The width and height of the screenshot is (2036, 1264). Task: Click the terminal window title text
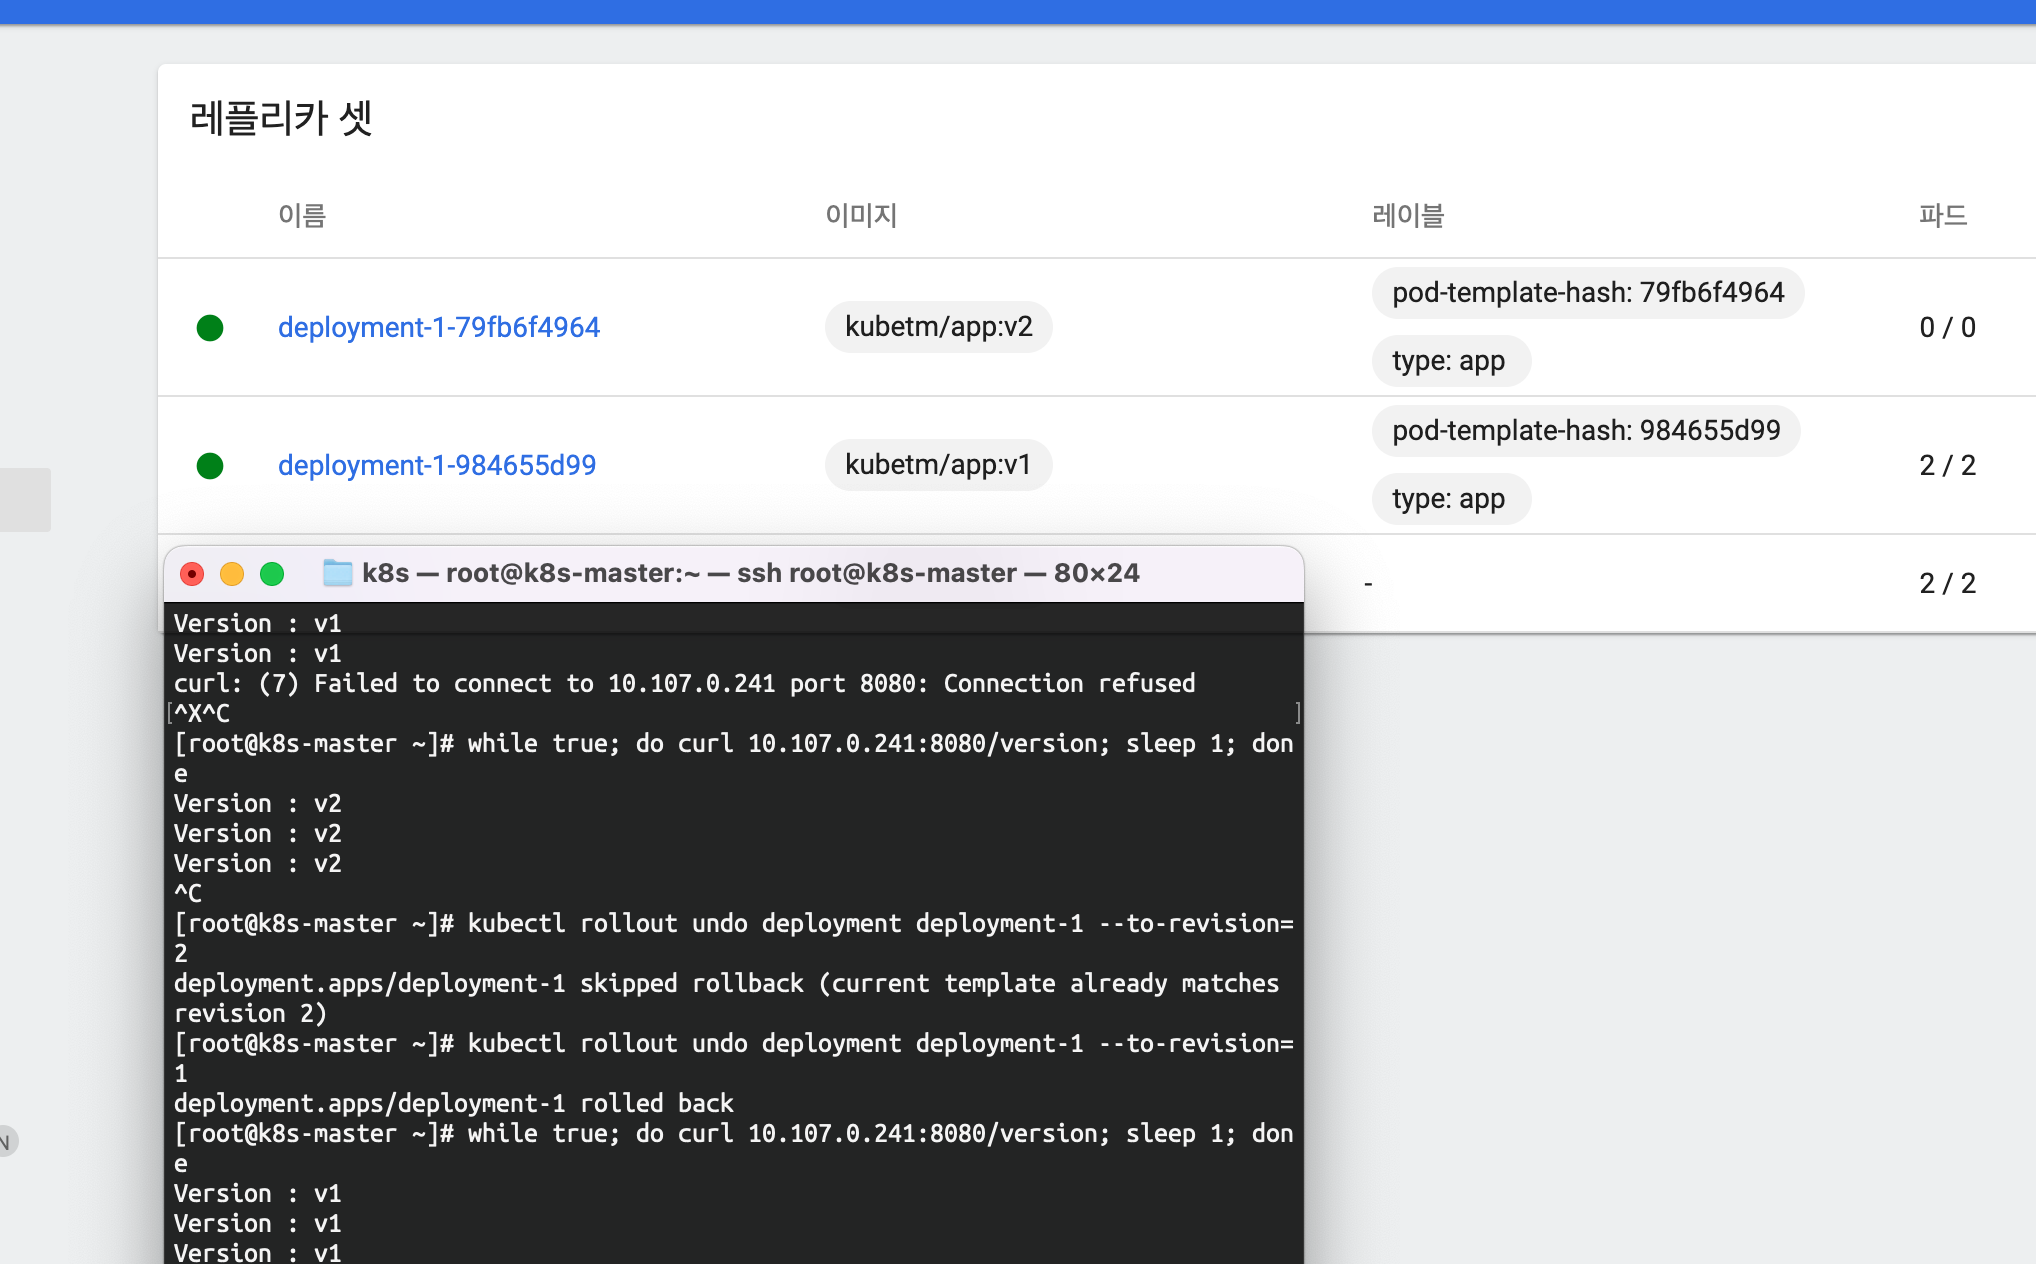pos(750,573)
